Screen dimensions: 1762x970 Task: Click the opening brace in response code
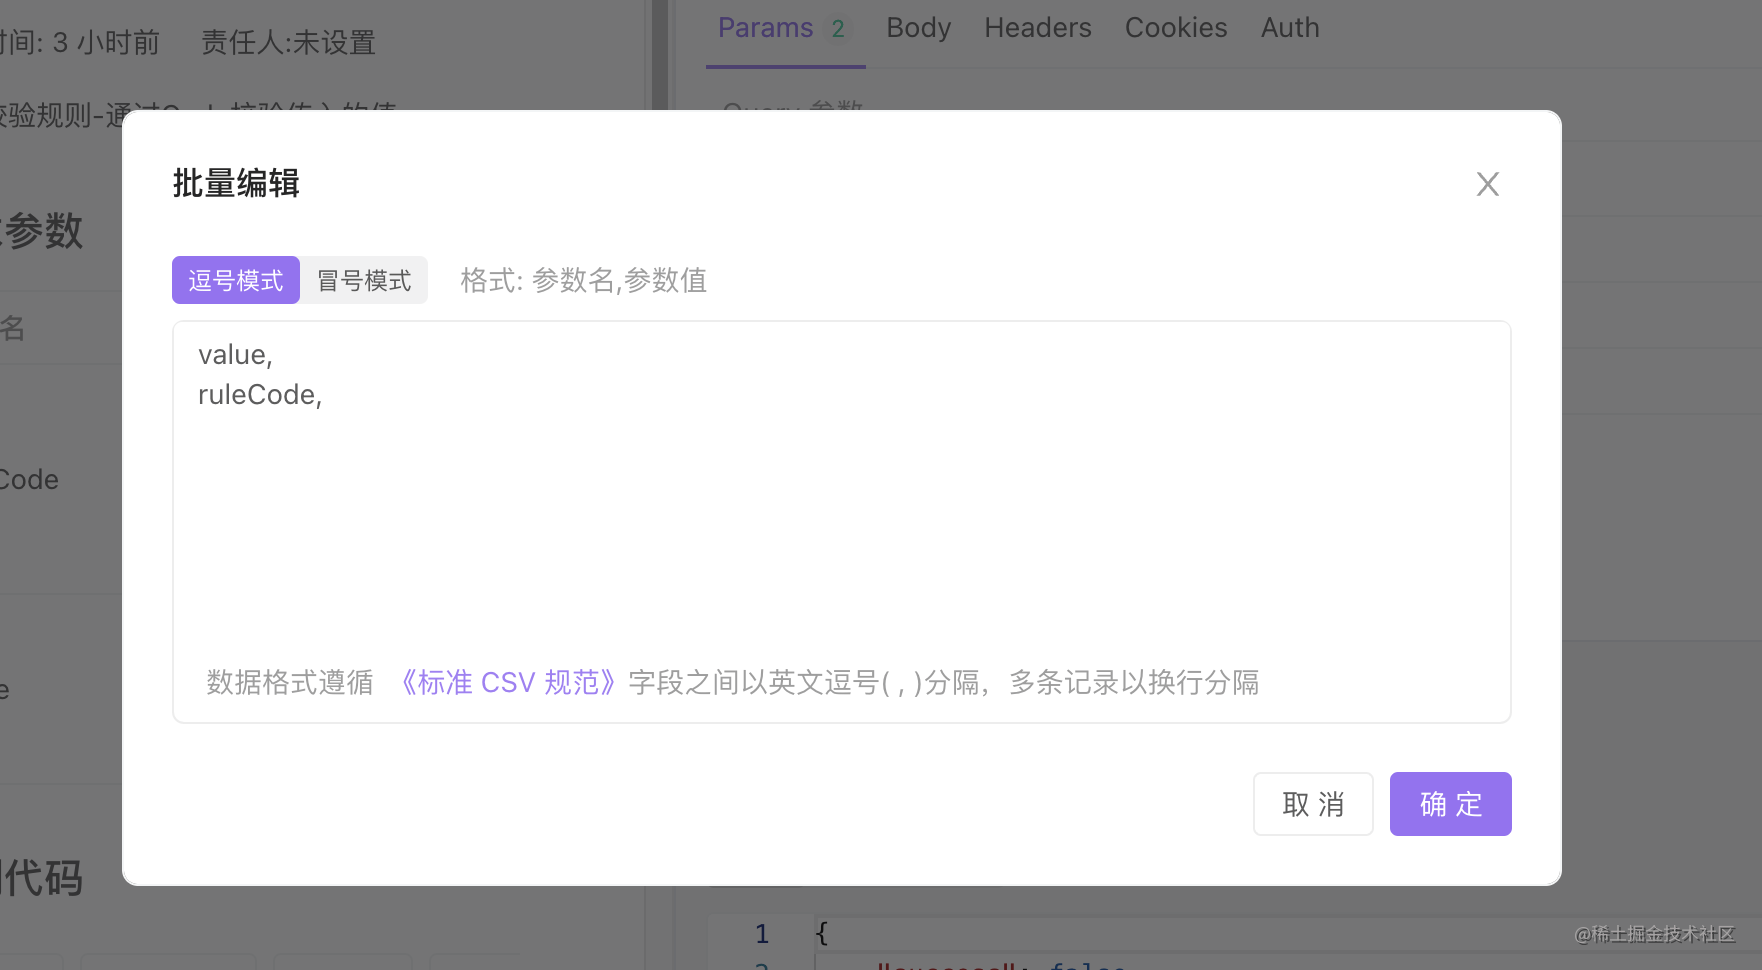(822, 934)
